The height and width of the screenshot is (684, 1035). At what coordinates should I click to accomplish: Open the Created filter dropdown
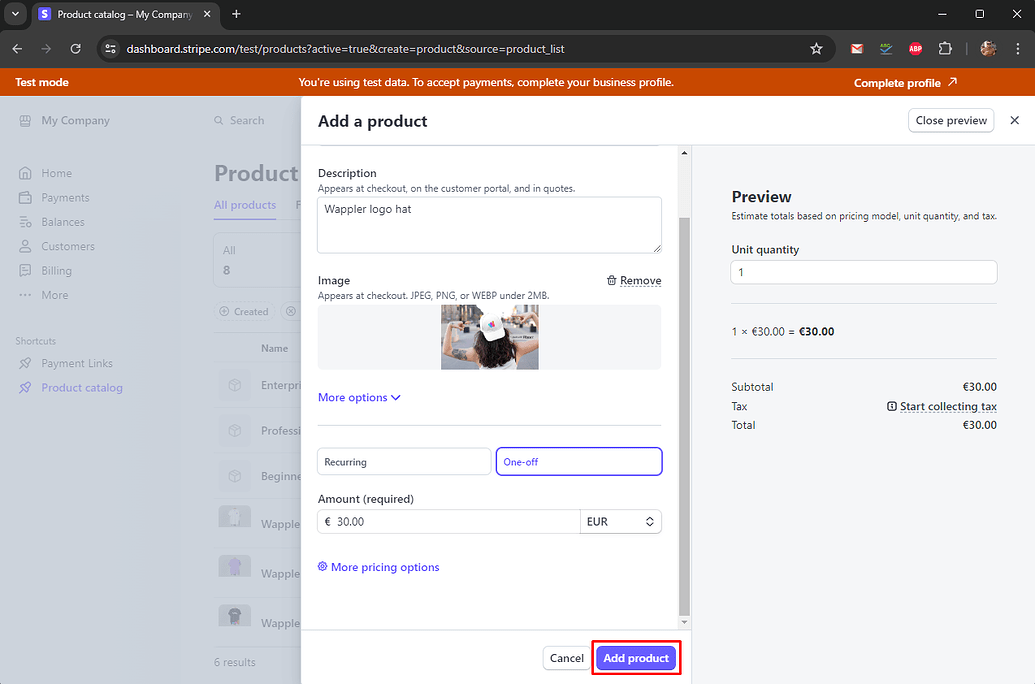[x=247, y=311]
